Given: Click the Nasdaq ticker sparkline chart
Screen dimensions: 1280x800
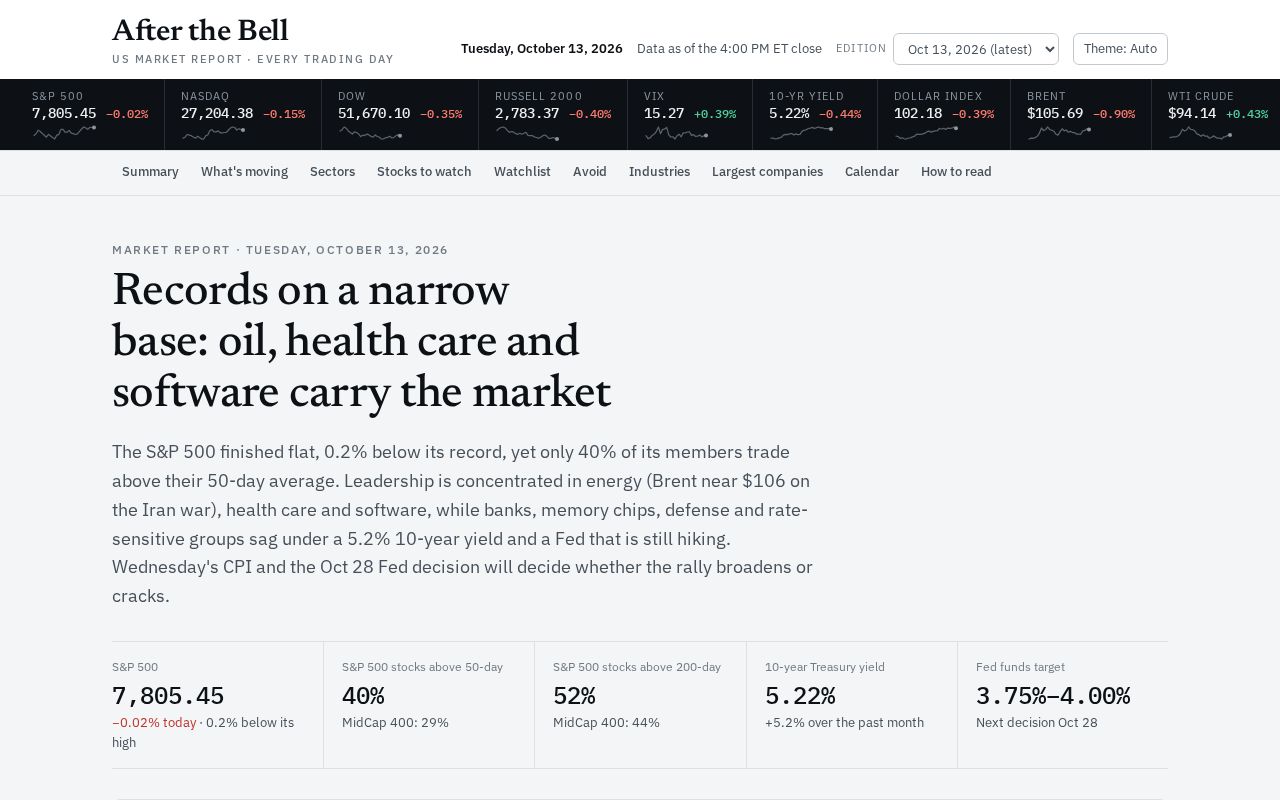Looking at the screenshot, I should tap(213, 132).
